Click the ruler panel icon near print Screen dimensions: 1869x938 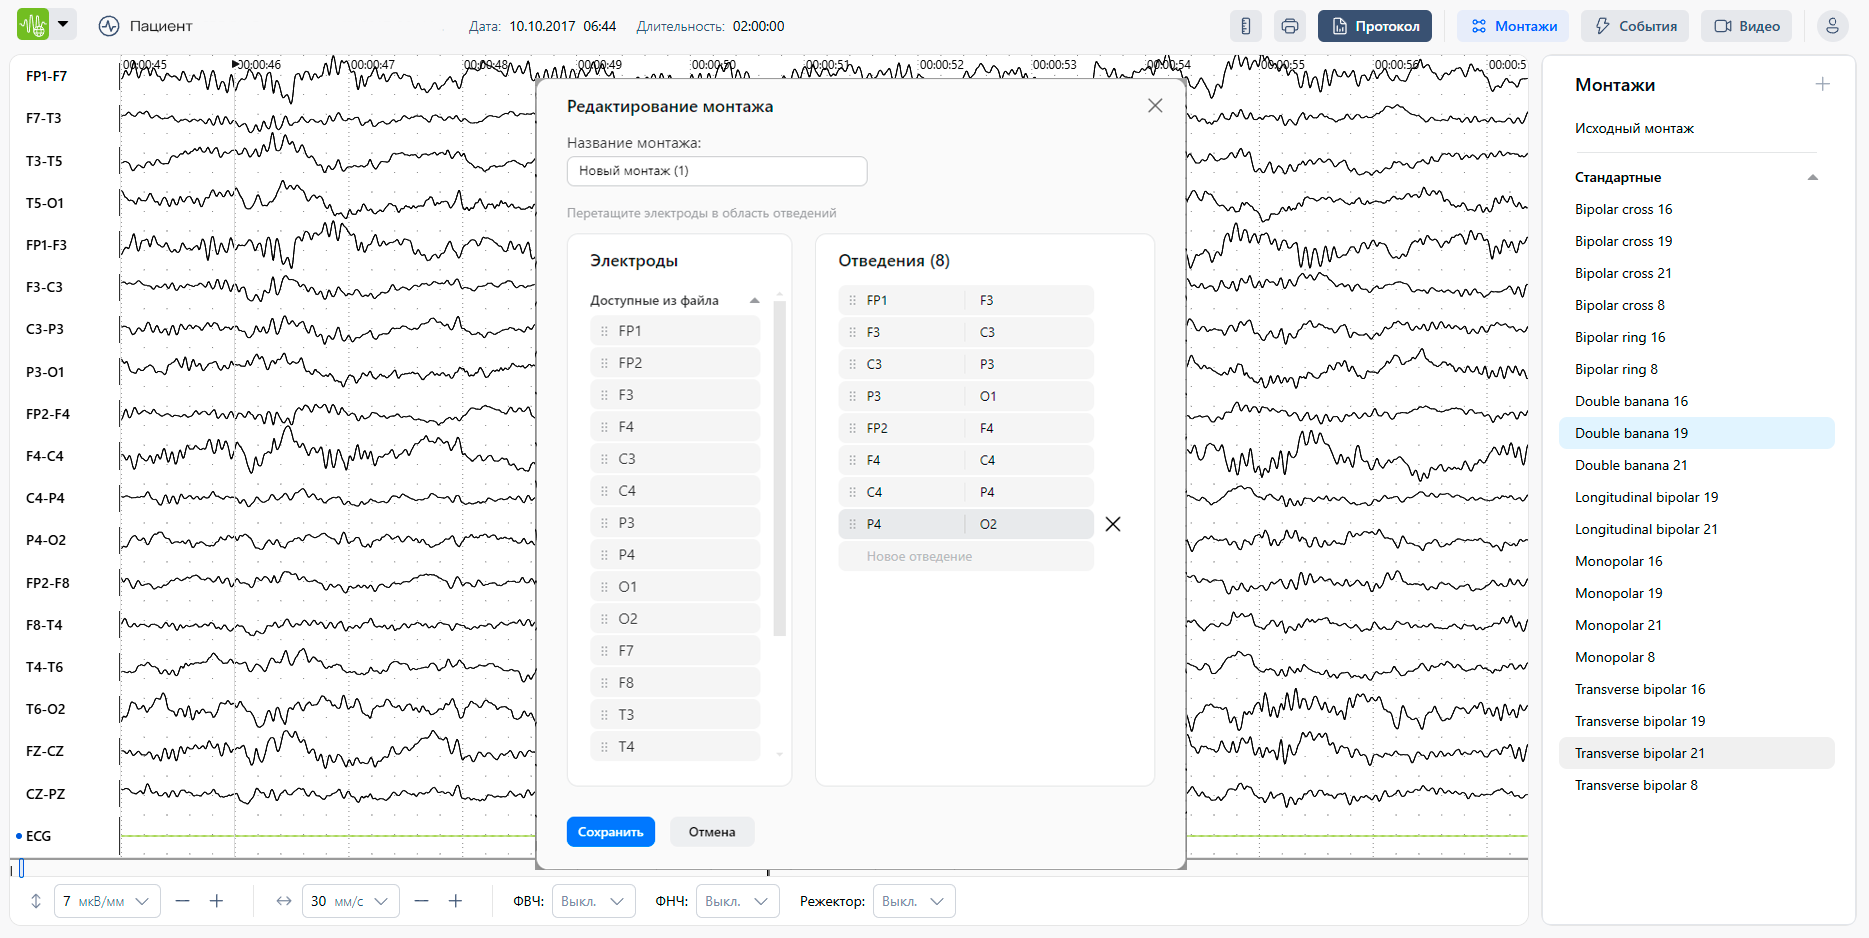click(x=1245, y=26)
